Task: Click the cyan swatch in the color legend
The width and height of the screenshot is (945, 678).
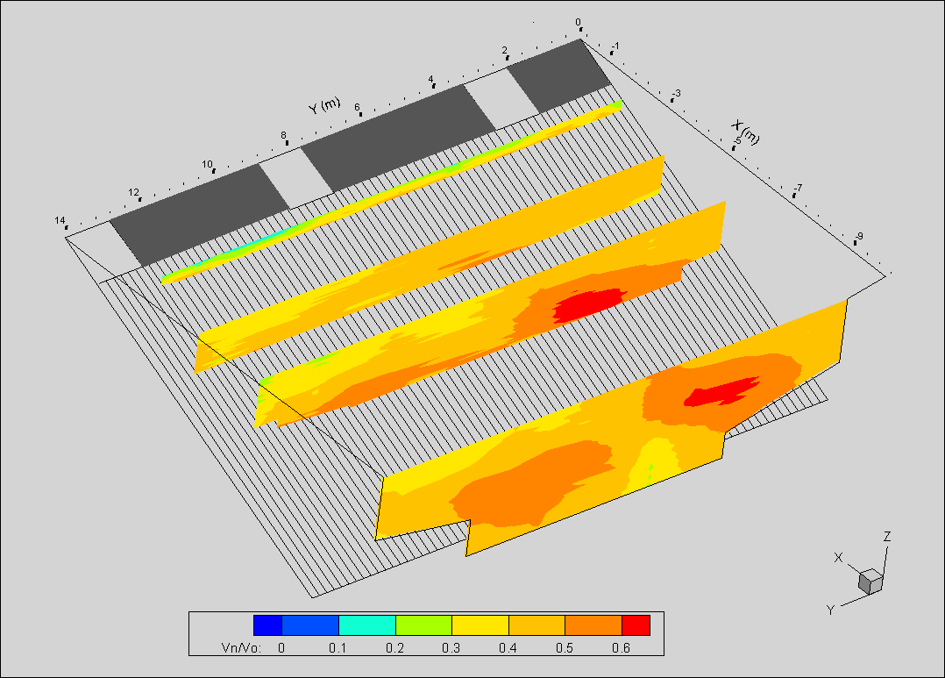Action: (x=367, y=625)
